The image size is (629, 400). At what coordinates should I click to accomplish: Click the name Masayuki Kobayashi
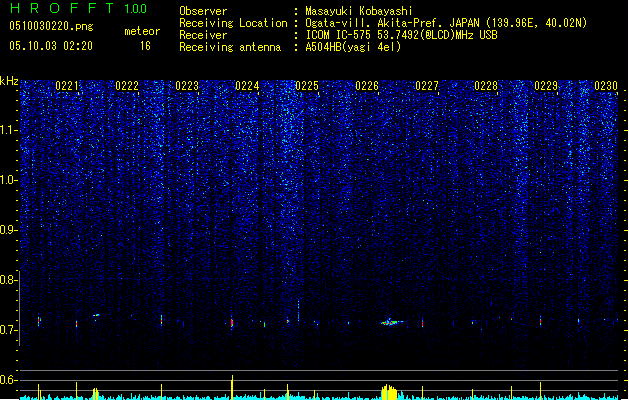click(x=359, y=11)
